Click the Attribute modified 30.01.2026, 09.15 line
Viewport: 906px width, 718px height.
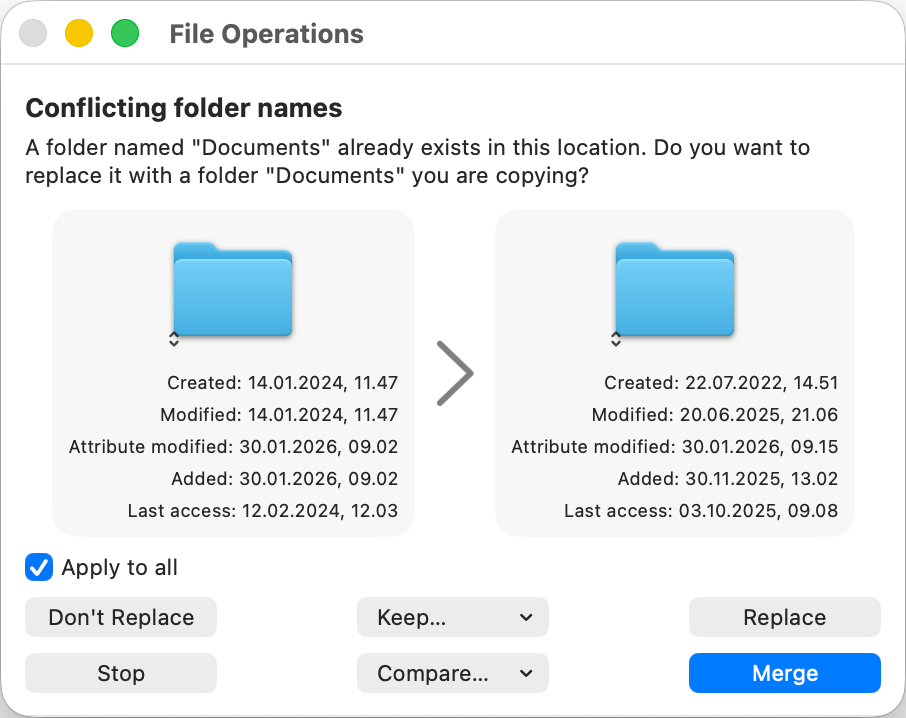[x=674, y=447]
